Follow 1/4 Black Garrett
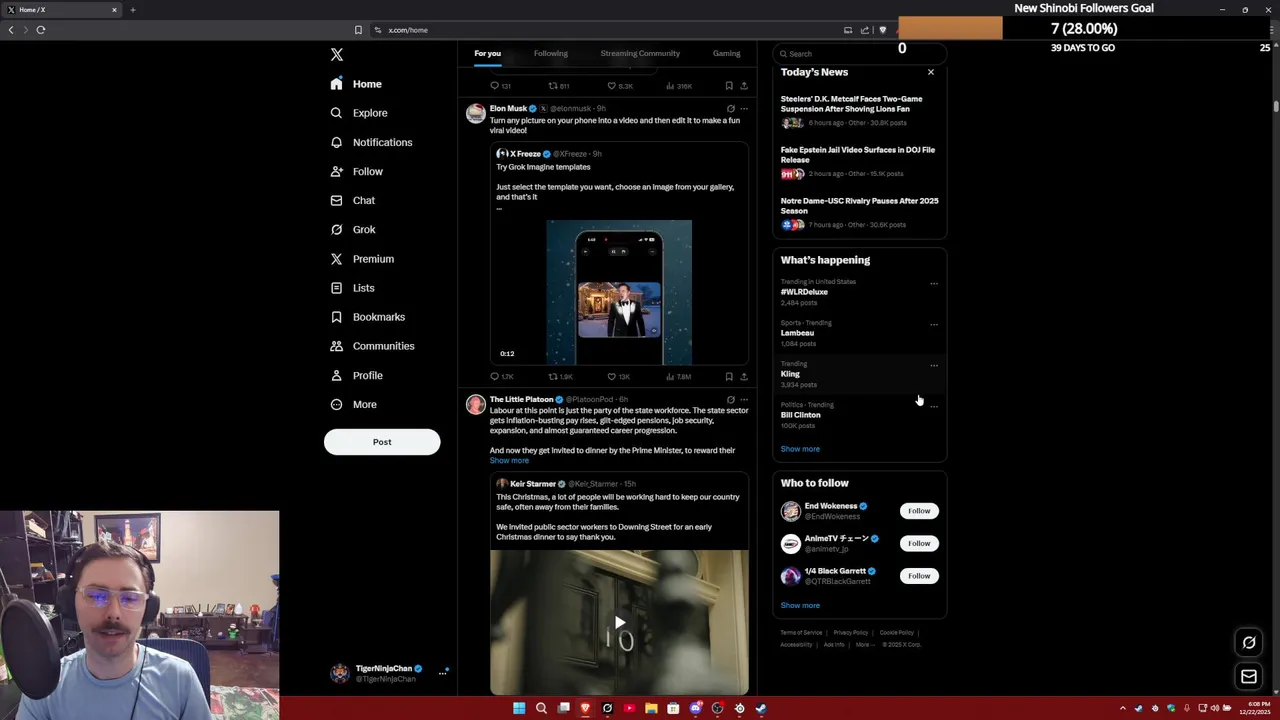The width and height of the screenshot is (1280, 720). click(919, 576)
